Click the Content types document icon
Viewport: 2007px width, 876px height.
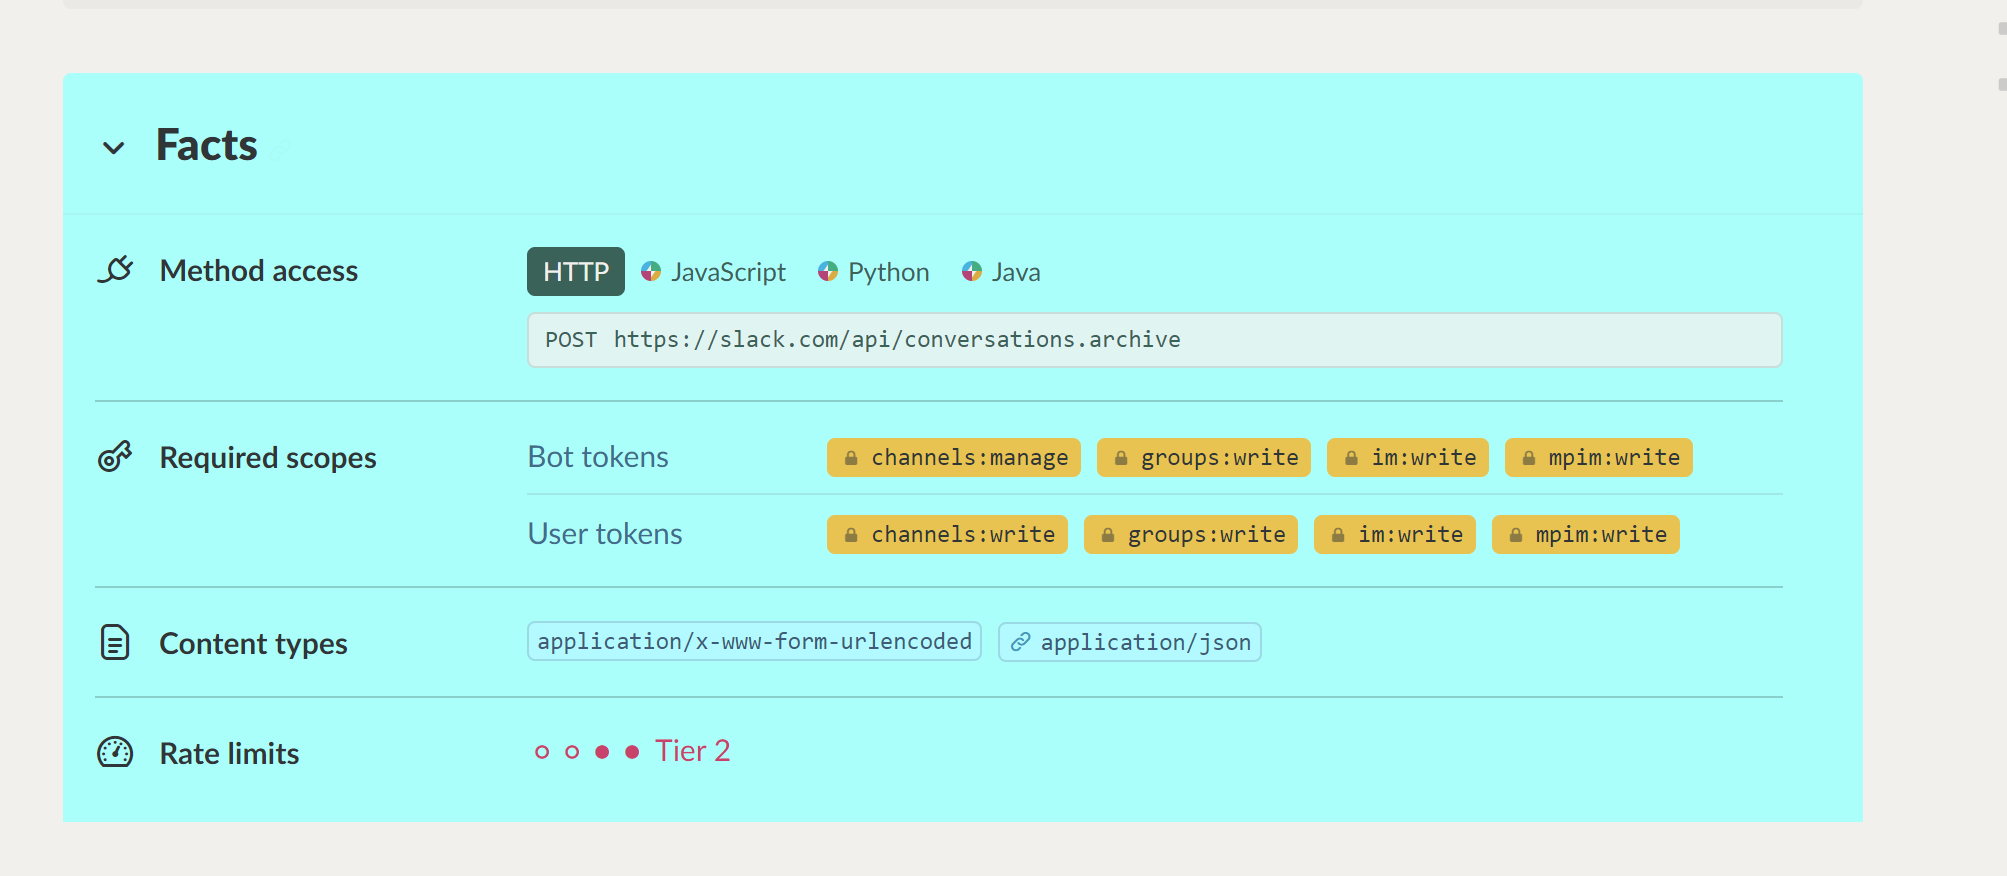pyautogui.click(x=115, y=642)
